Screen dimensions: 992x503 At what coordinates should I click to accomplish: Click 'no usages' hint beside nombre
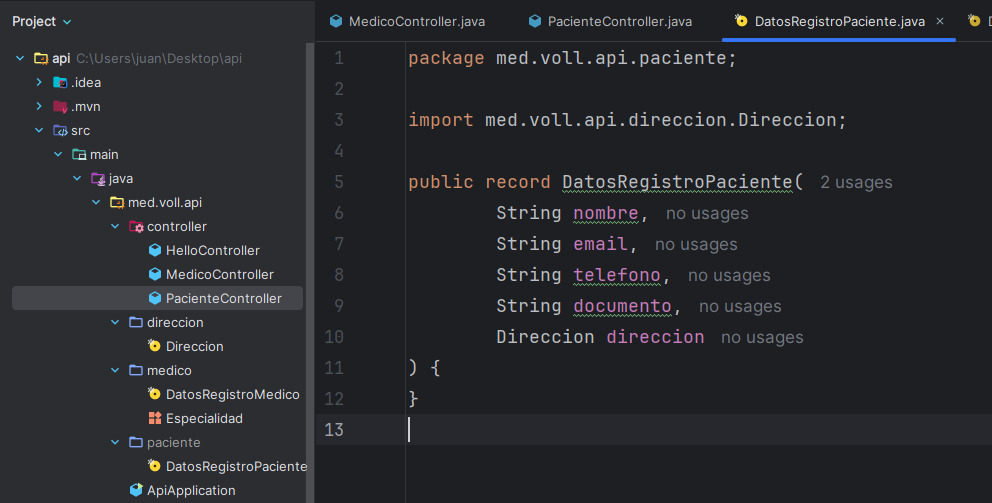point(707,213)
